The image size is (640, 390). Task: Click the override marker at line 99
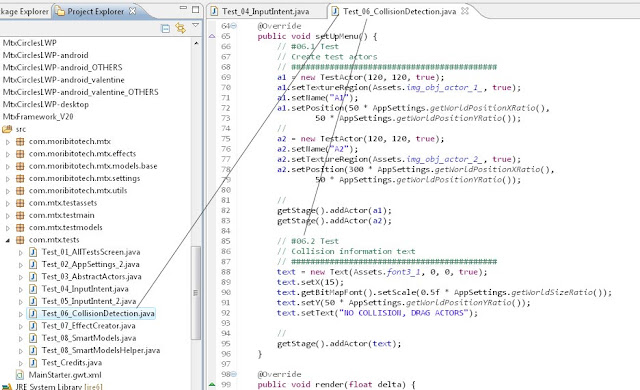[x=212, y=384]
